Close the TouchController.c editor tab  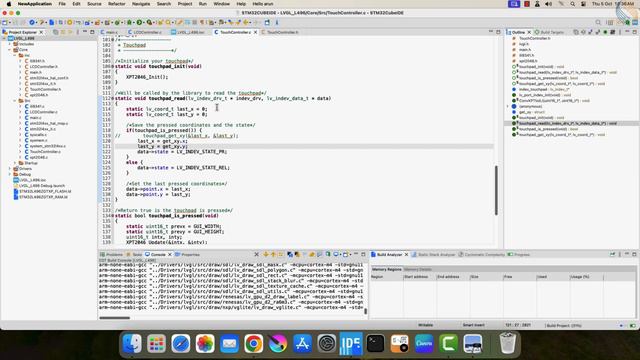coord(256,32)
